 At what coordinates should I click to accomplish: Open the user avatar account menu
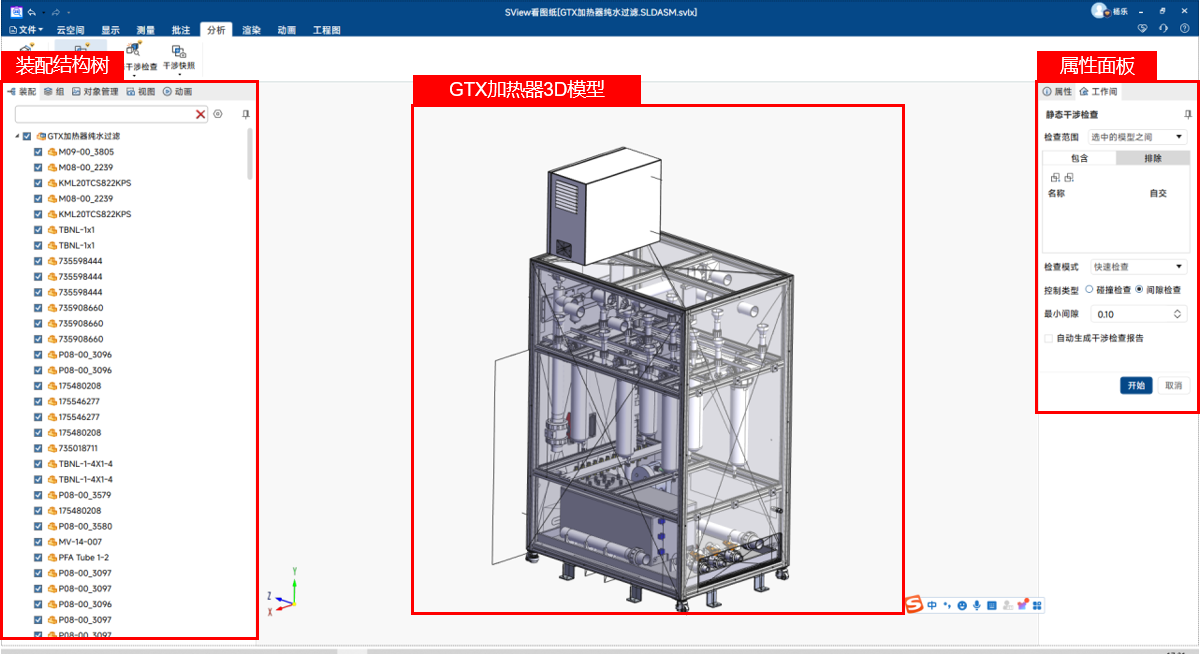[x=1099, y=11]
